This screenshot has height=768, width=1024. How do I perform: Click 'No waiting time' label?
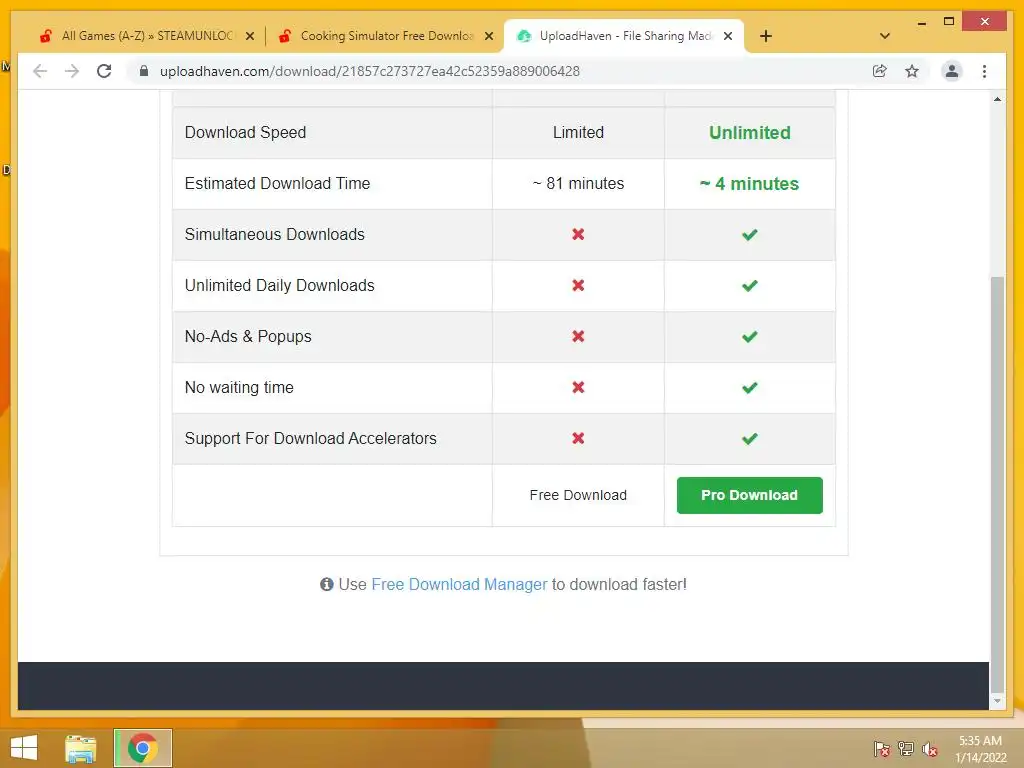pyautogui.click(x=239, y=387)
